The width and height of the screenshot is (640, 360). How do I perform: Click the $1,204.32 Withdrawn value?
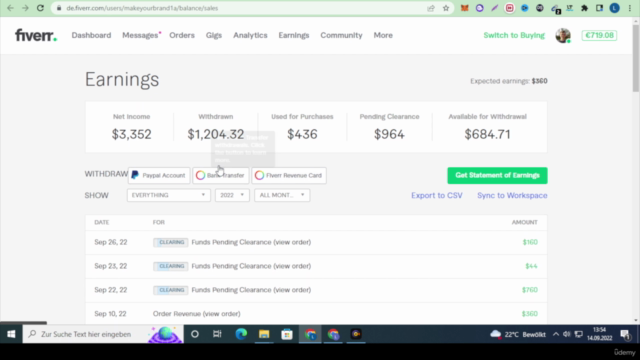click(216, 134)
